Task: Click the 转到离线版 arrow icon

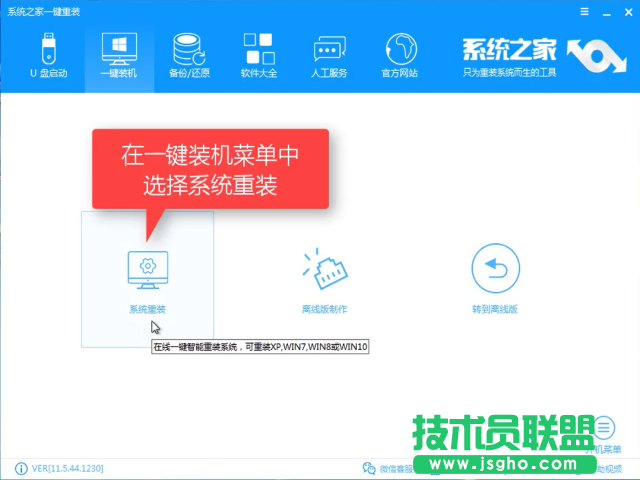Action: tap(495, 267)
